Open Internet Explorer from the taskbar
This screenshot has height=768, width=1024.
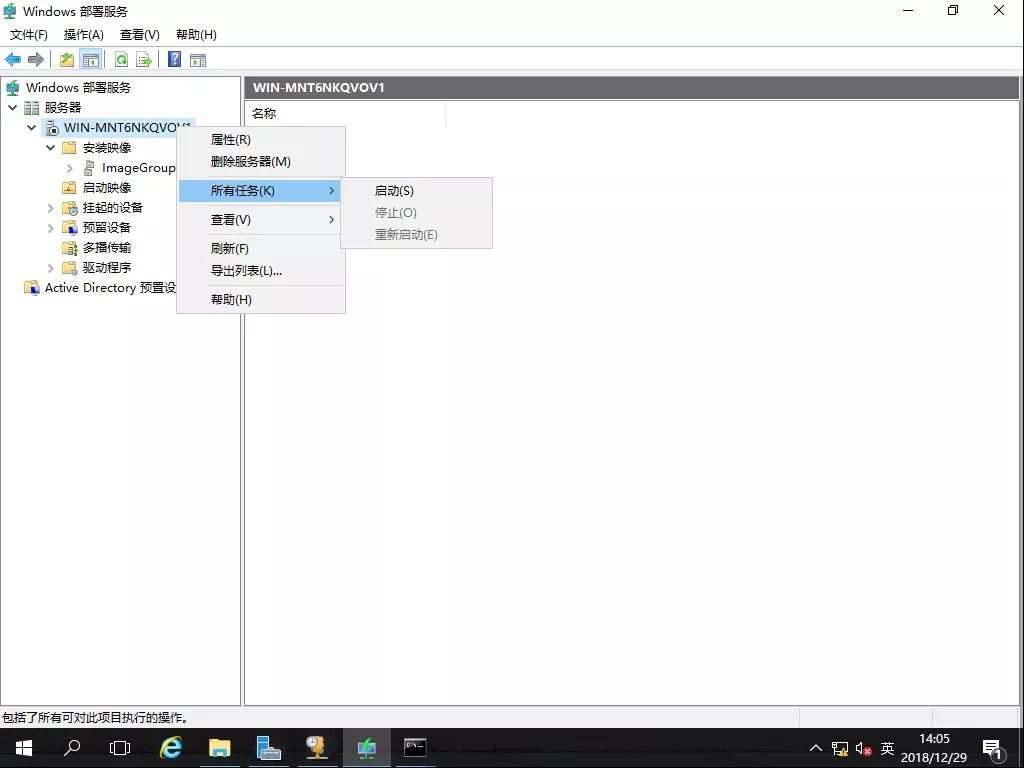(x=171, y=747)
